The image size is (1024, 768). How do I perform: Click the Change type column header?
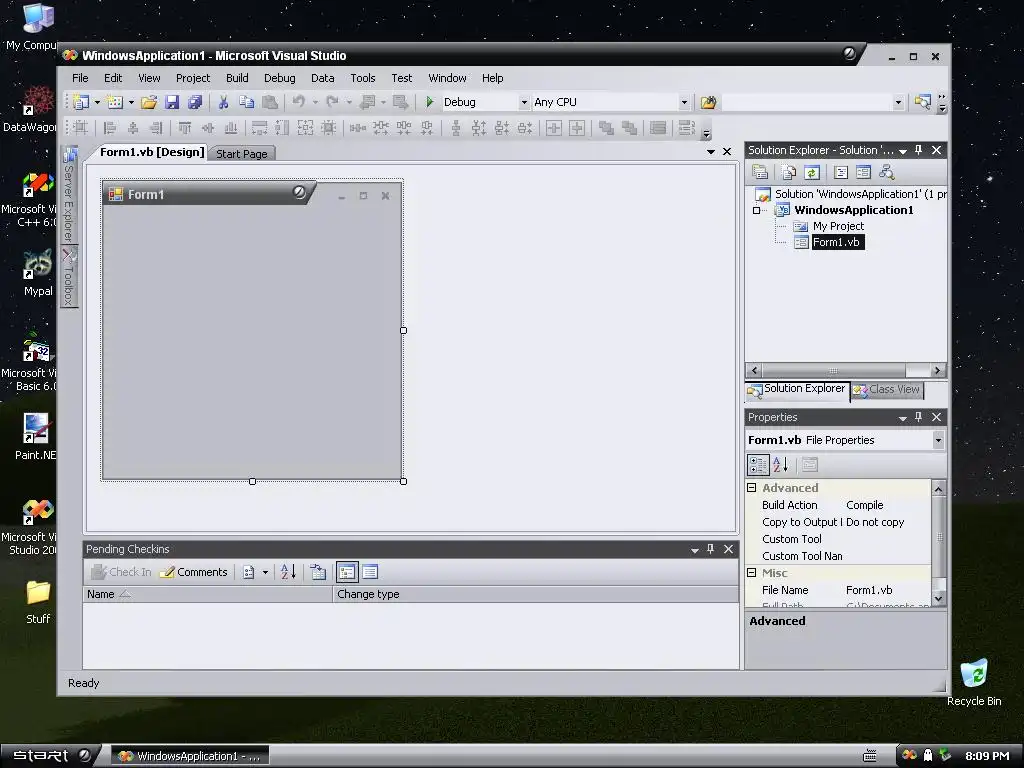click(536, 594)
